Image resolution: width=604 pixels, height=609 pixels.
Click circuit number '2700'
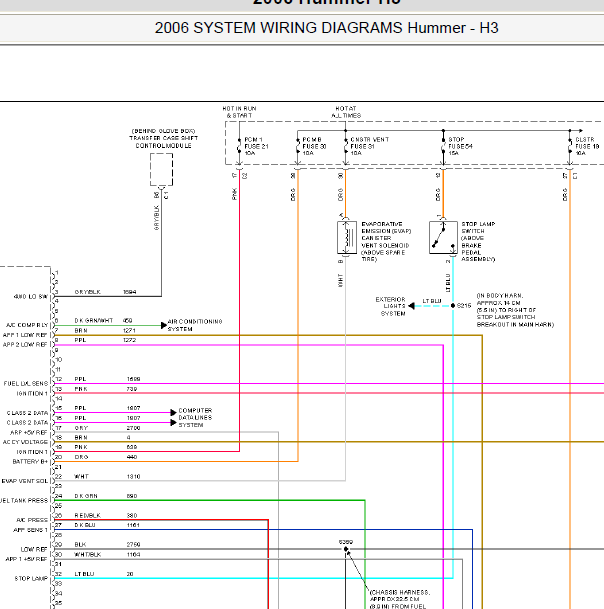133,428
